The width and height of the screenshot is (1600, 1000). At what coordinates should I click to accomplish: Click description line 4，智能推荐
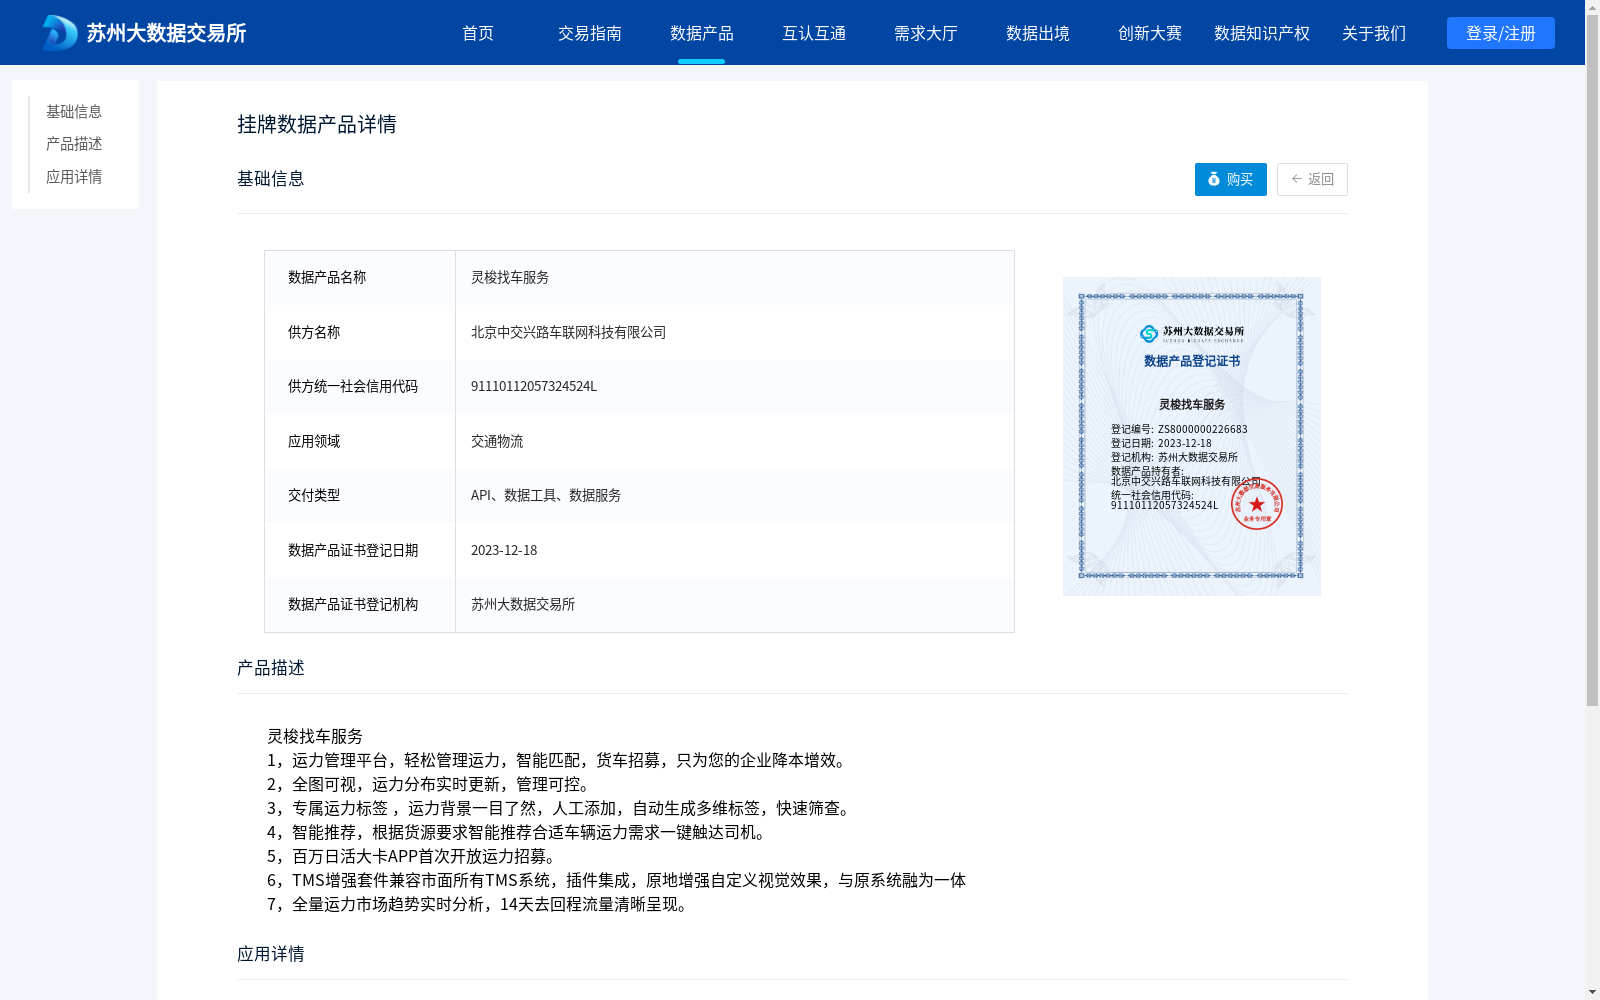pos(519,832)
